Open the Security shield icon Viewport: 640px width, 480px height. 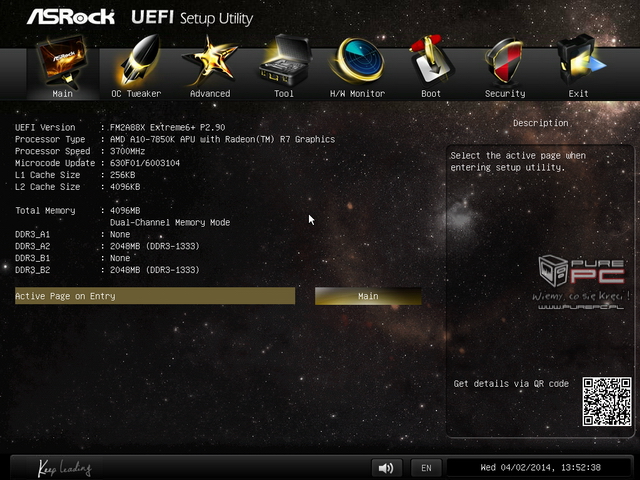click(504, 61)
